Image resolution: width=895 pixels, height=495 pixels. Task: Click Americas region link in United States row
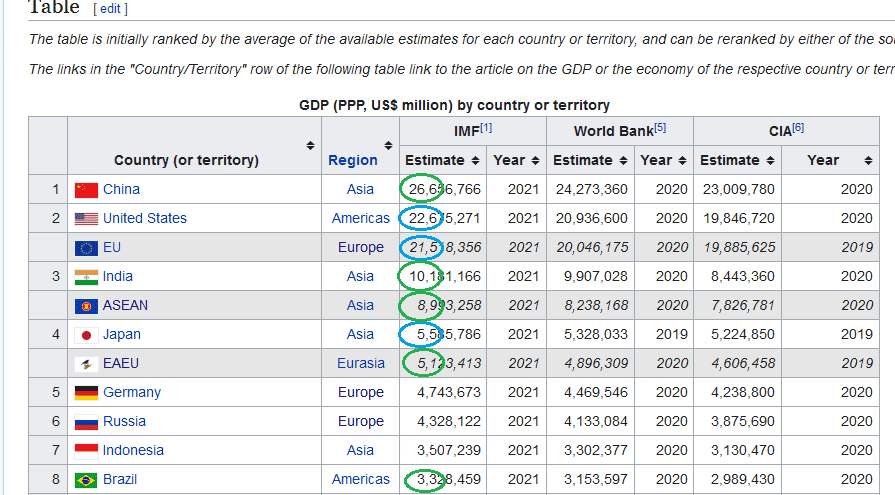[361, 218]
